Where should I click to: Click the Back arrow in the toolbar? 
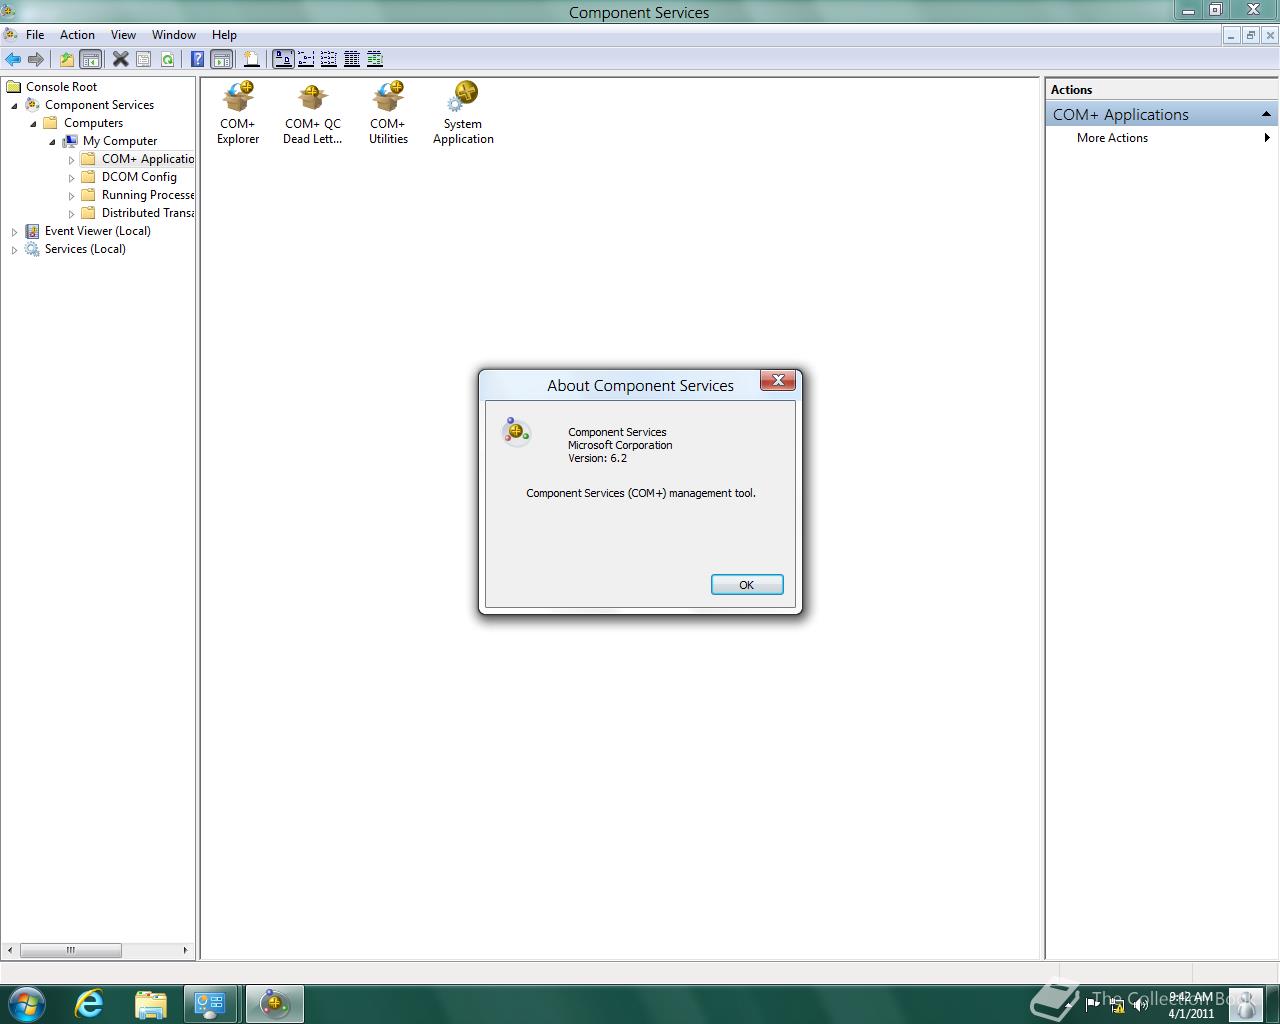[x=13, y=59]
